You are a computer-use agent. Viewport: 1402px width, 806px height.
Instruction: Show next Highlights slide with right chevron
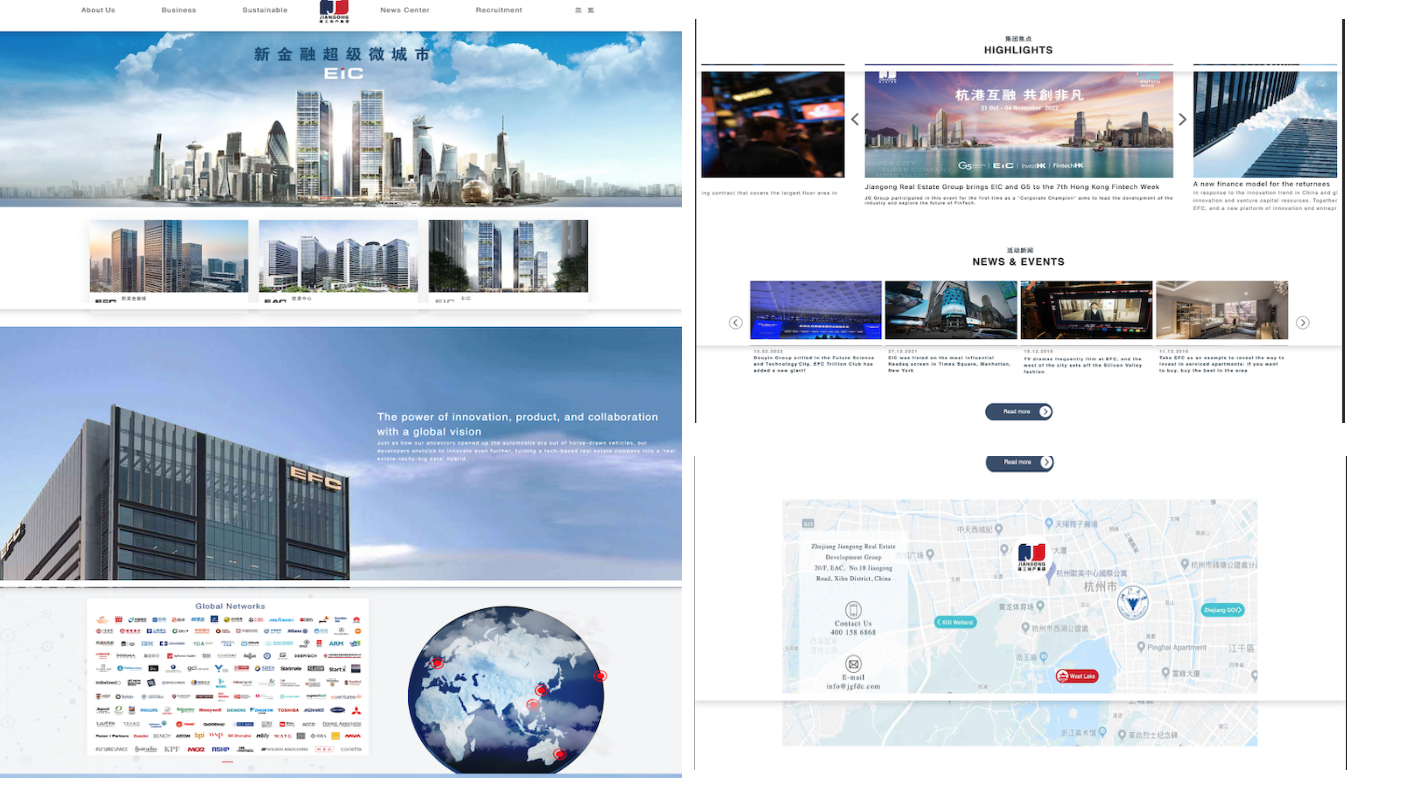(x=1182, y=119)
